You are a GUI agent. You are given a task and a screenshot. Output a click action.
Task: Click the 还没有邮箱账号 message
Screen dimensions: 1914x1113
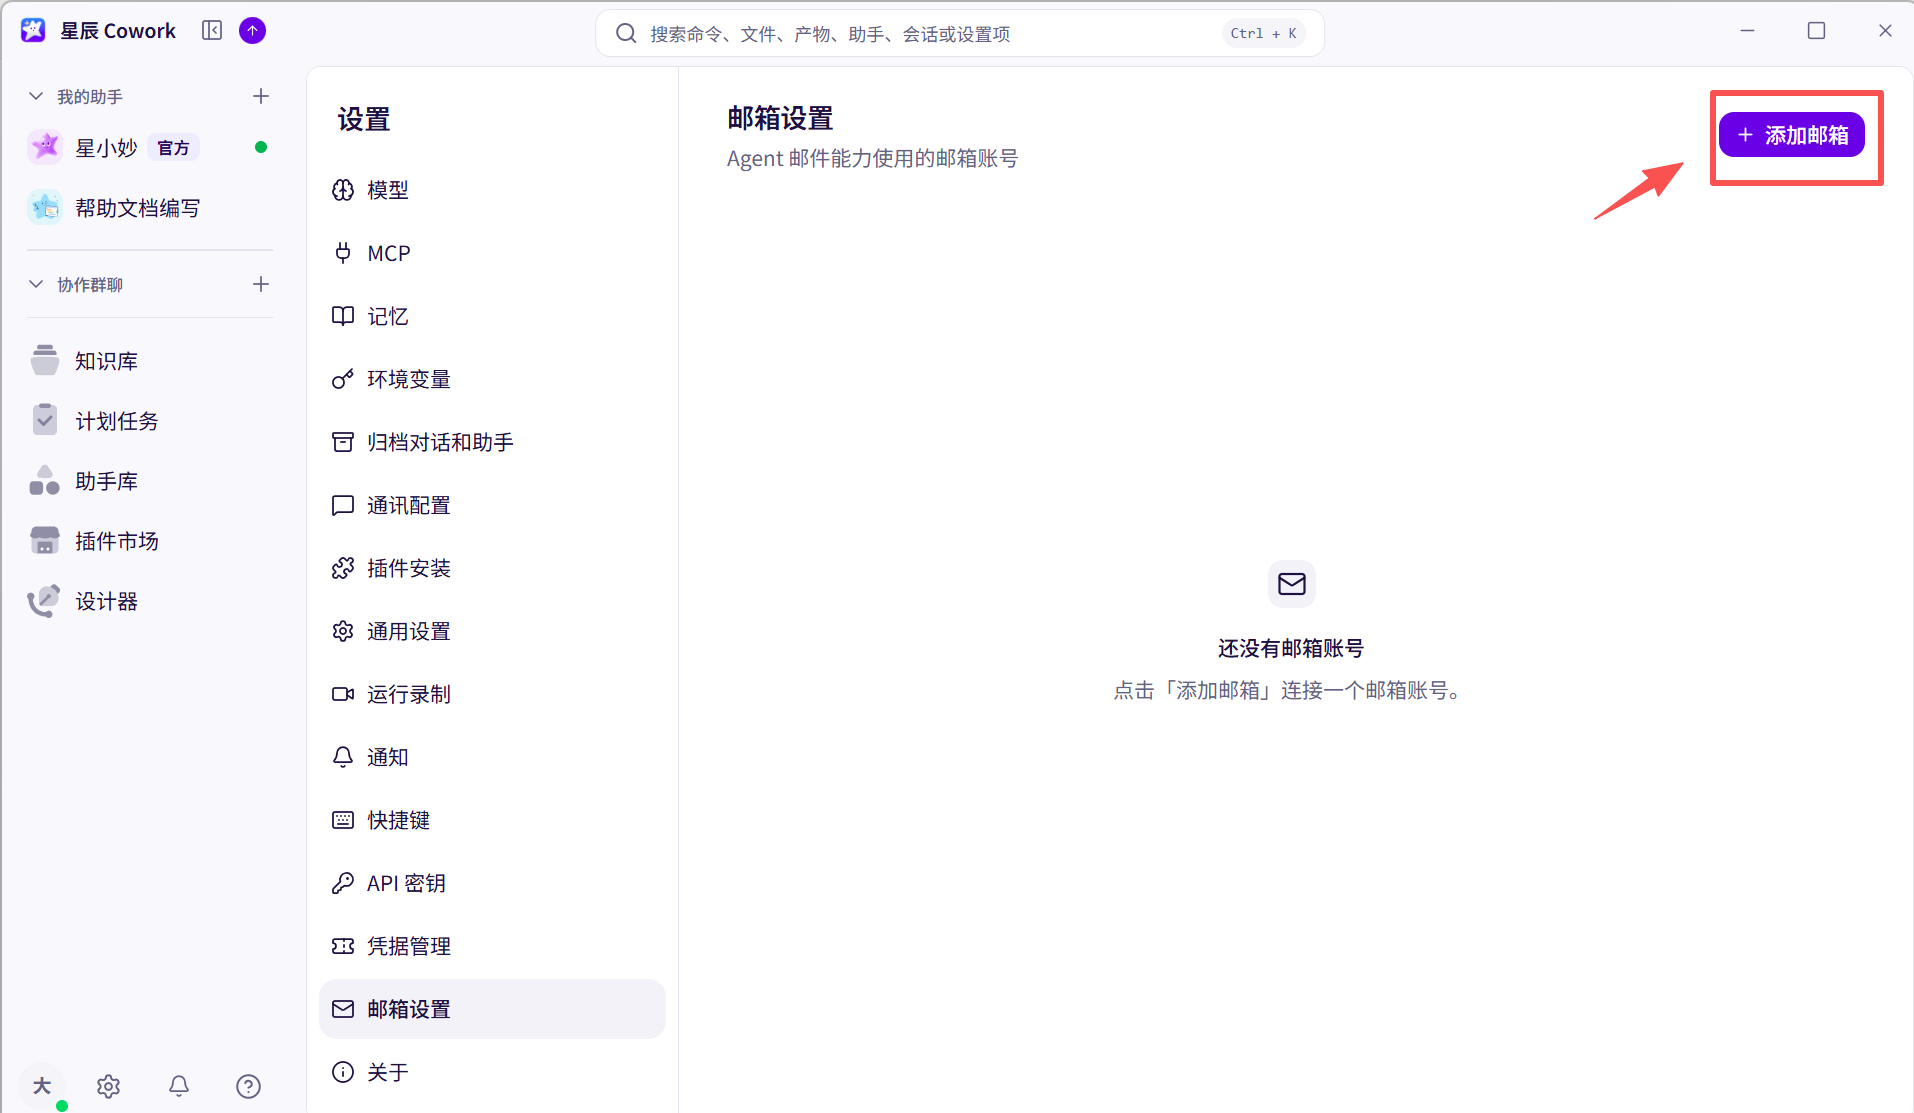pyautogui.click(x=1291, y=649)
